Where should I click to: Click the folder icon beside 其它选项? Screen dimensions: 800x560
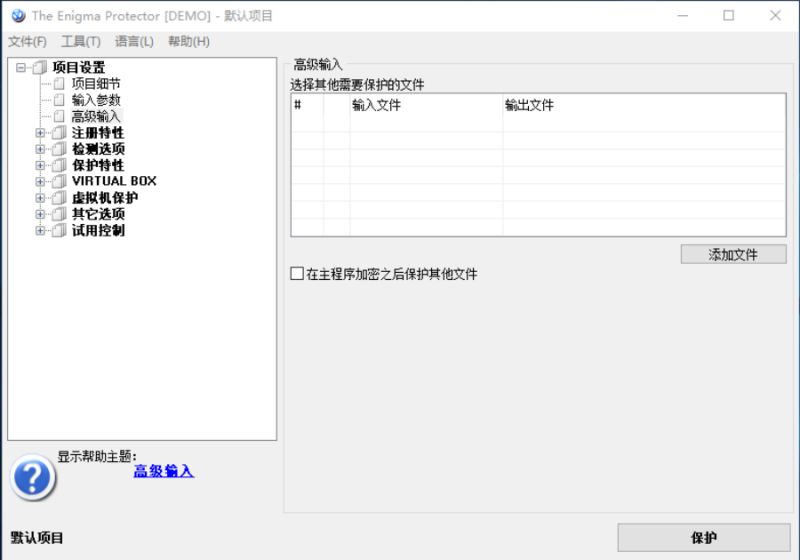coord(59,214)
